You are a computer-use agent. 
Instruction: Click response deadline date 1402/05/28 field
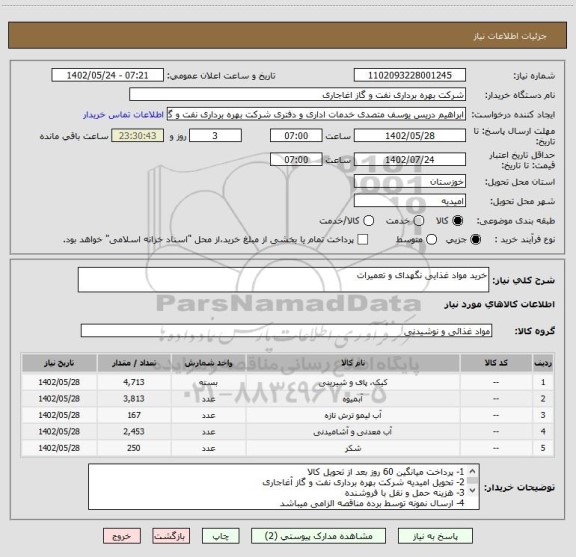tap(410, 136)
